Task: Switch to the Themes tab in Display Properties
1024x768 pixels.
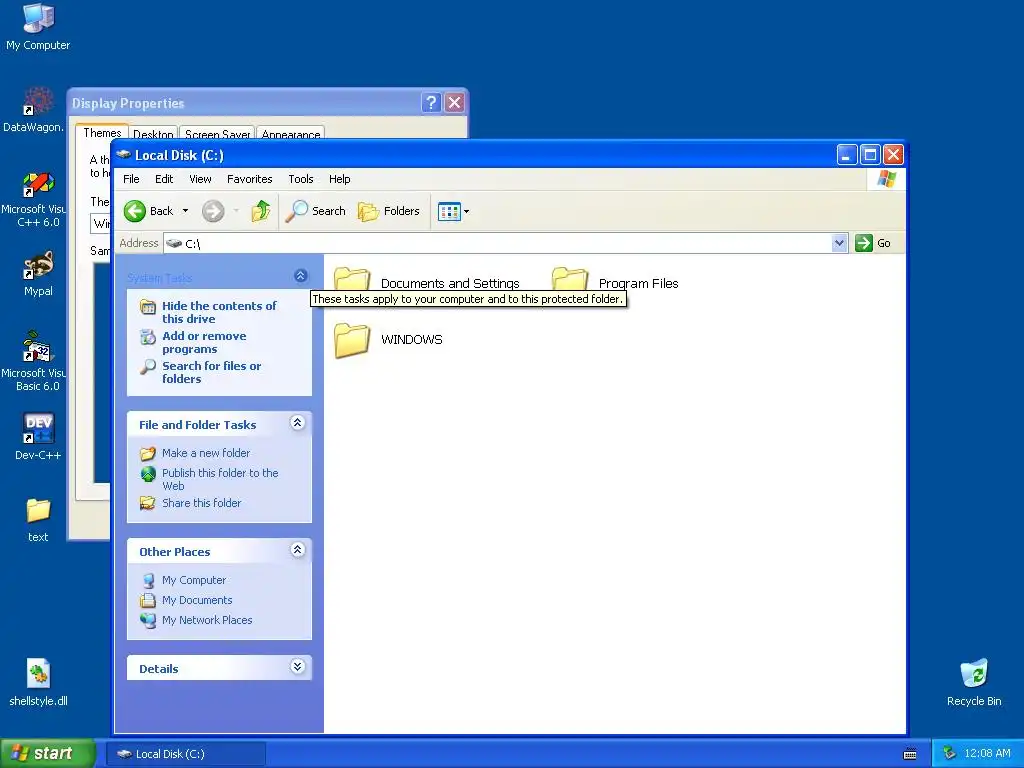Action: coord(102,133)
